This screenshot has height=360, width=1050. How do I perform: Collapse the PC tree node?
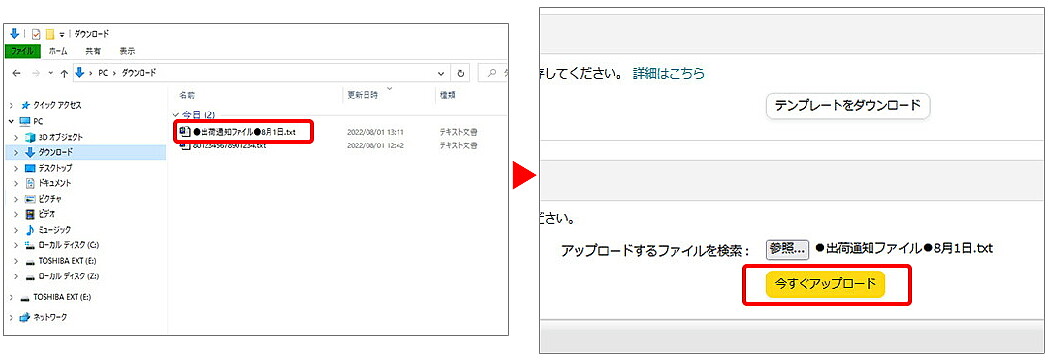point(12,121)
